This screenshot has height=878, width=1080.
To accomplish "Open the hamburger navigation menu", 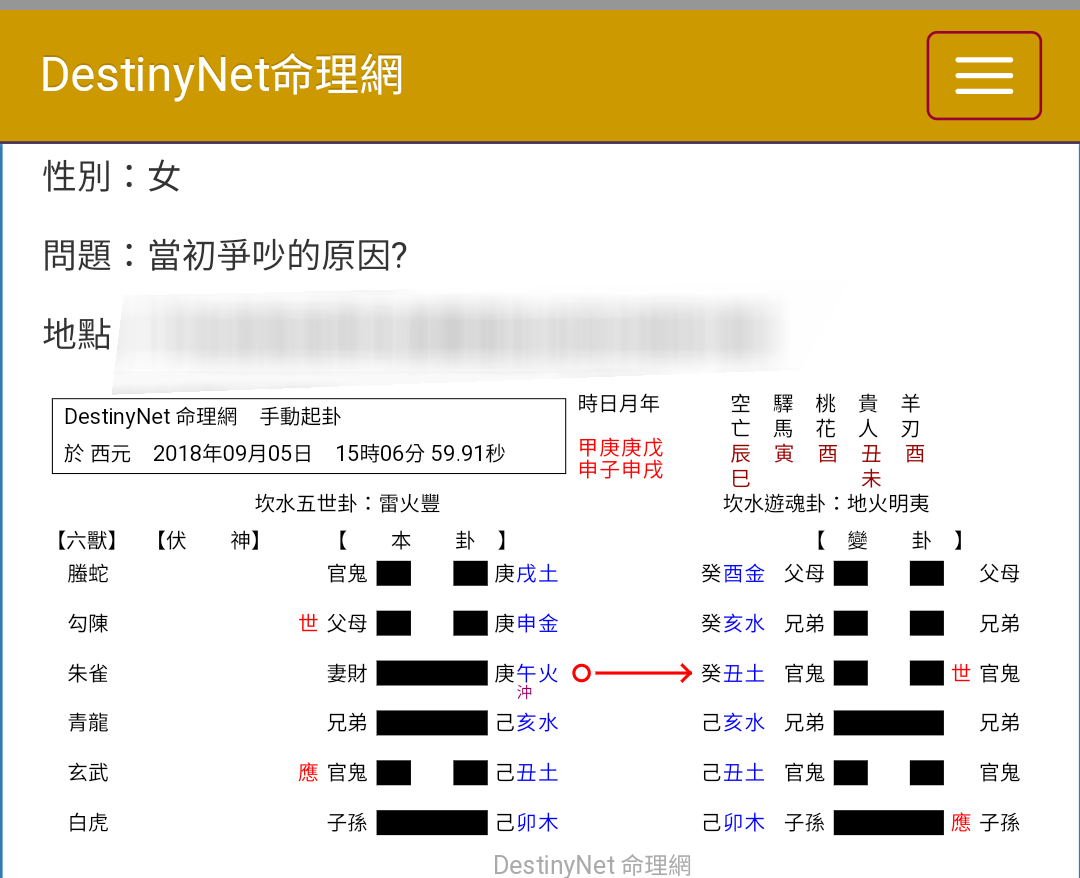I will pos(984,75).
